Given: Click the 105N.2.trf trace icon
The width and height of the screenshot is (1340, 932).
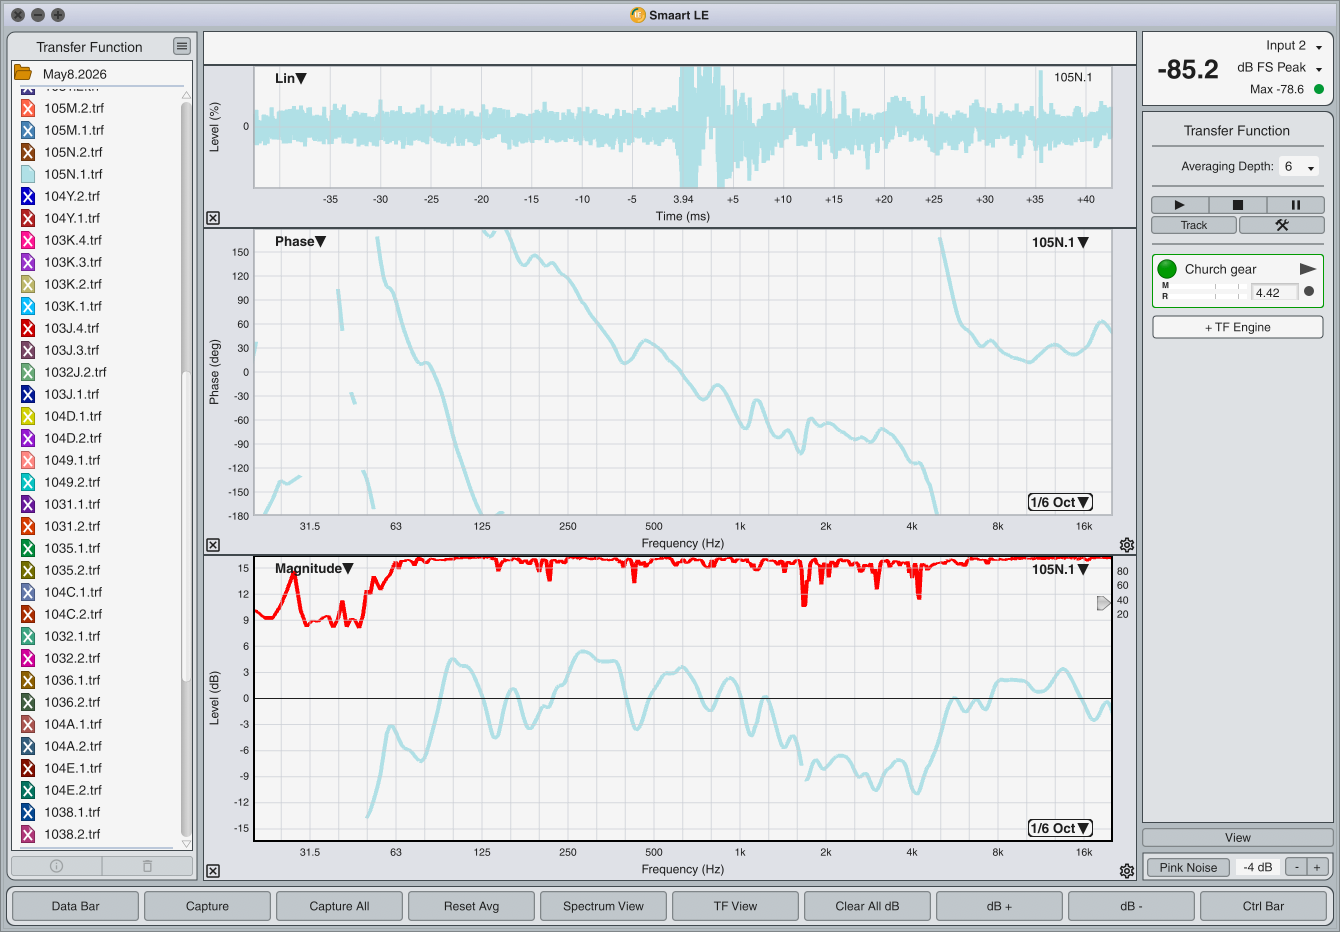Looking at the screenshot, I should (28, 152).
